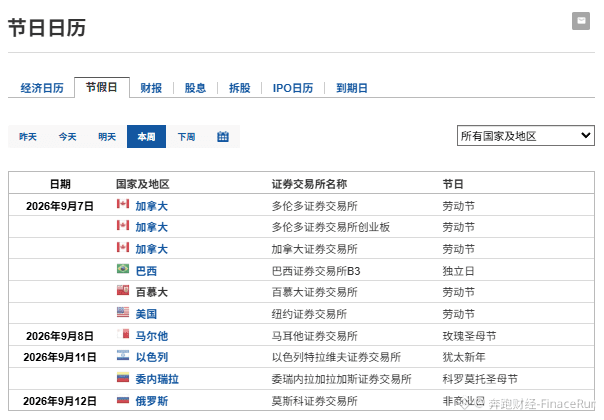
Task: Click the Venezuela flag icon
Action: coord(123,377)
